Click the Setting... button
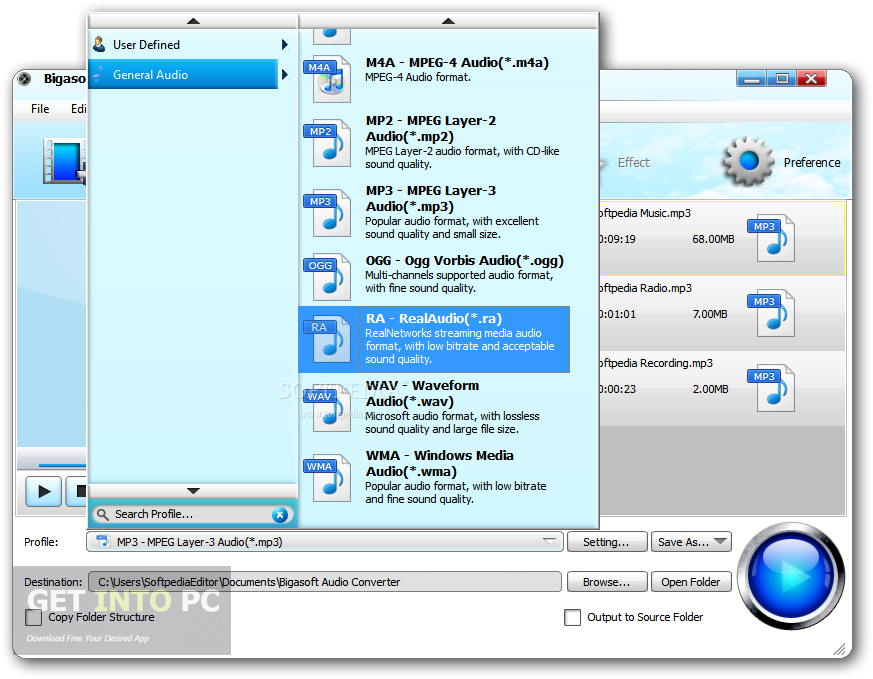The image size is (873, 679). [607, 542]
